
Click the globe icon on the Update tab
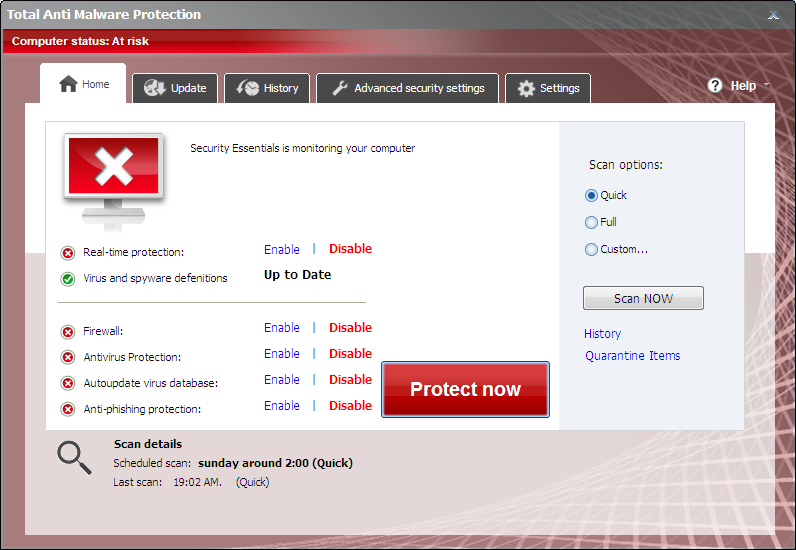(x=154, y=88)
